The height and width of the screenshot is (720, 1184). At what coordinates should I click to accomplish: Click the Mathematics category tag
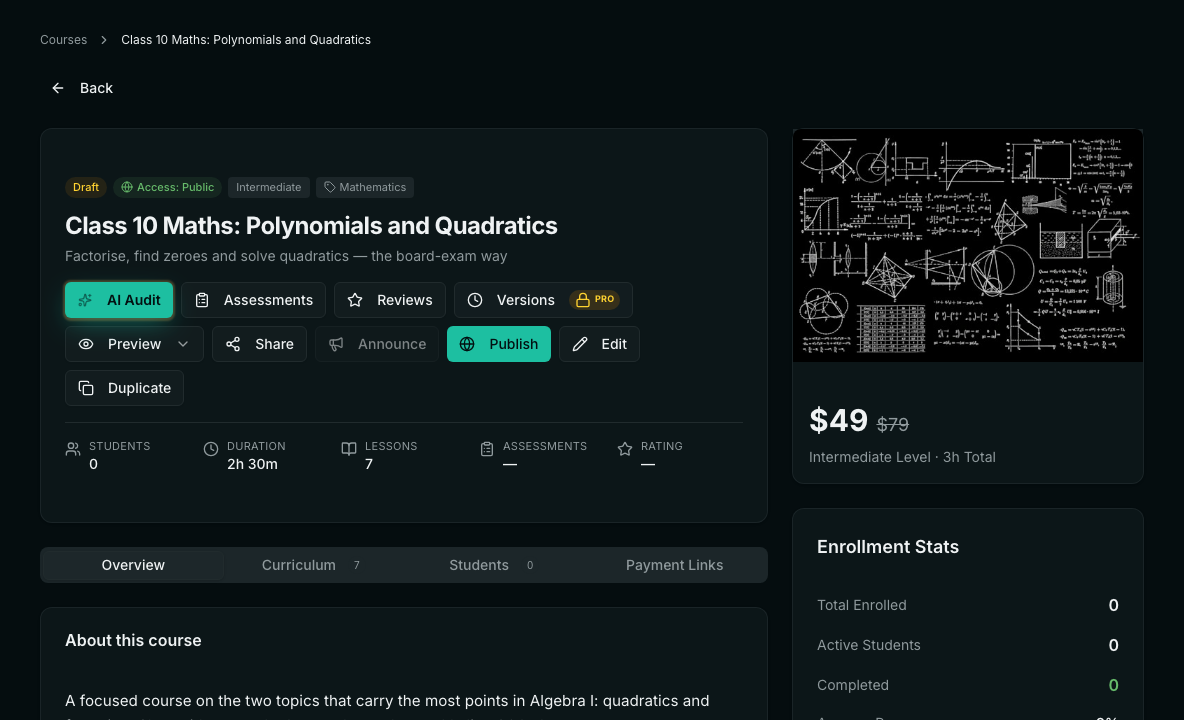365,187
